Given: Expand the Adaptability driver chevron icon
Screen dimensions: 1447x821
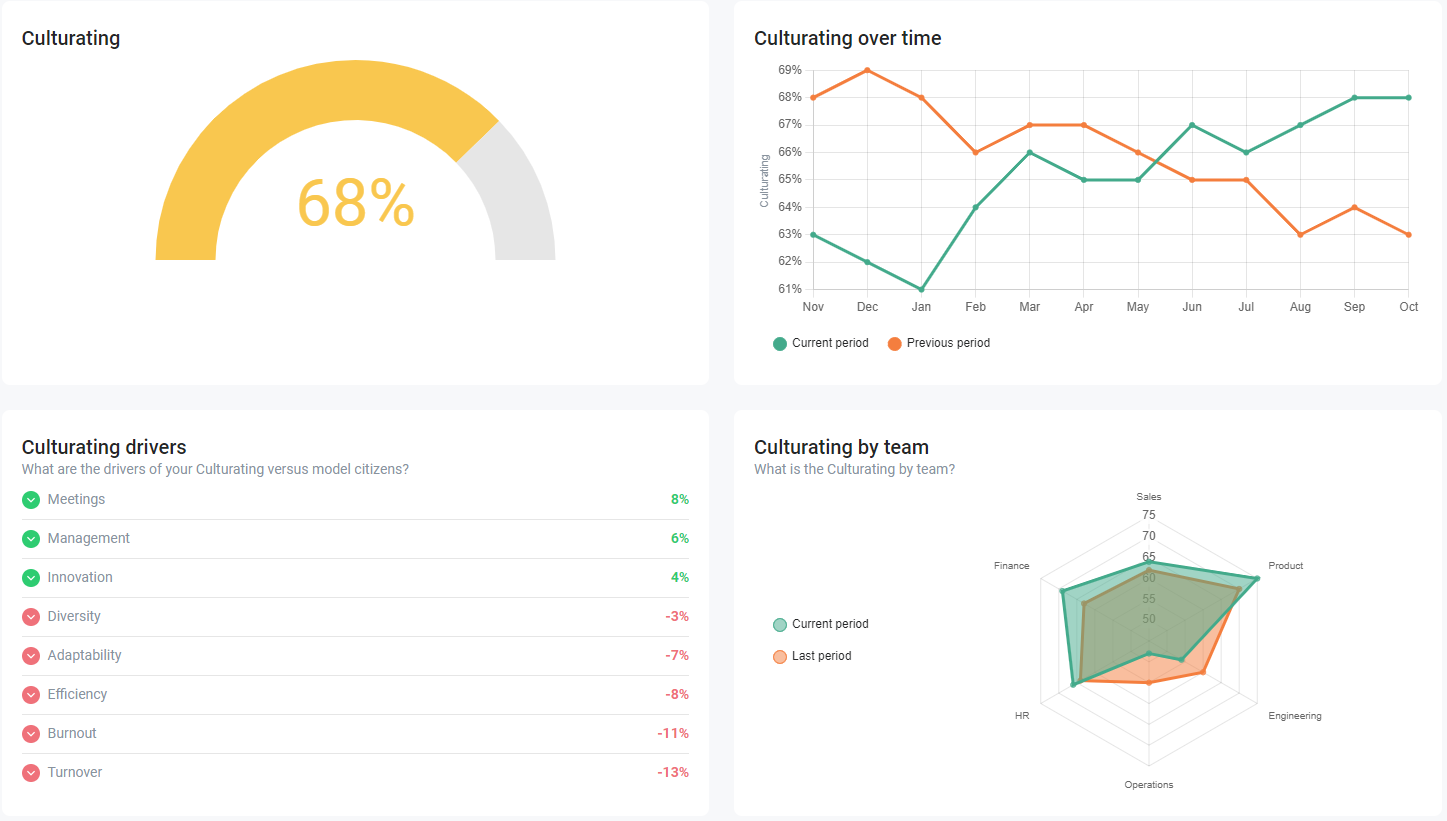Looking at the screenshot, I should pos(31,656).
